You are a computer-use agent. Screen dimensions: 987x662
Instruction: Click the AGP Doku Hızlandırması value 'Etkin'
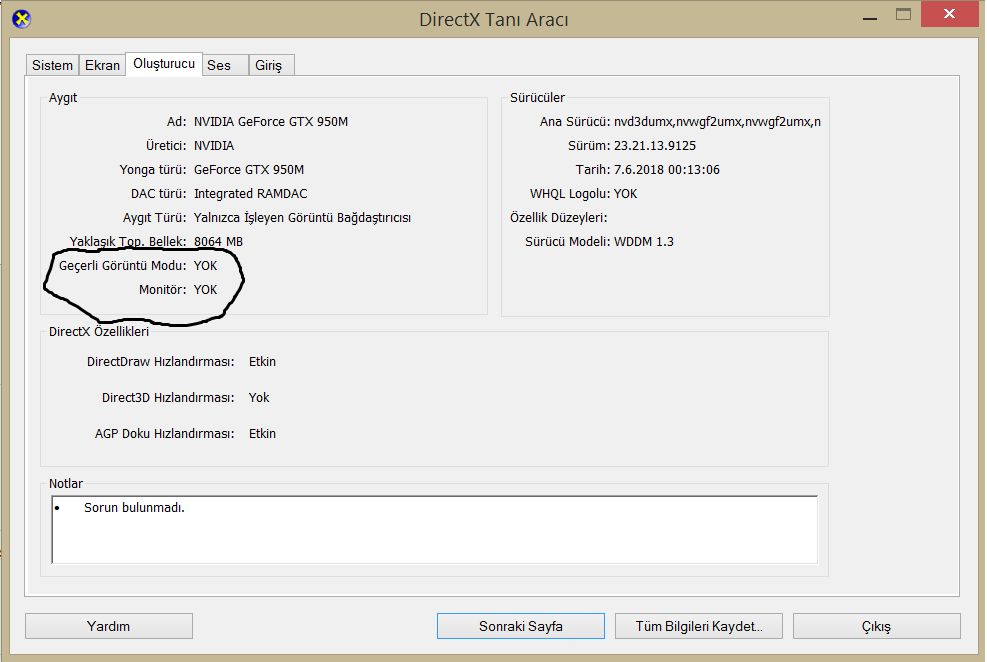click(262, 434)
